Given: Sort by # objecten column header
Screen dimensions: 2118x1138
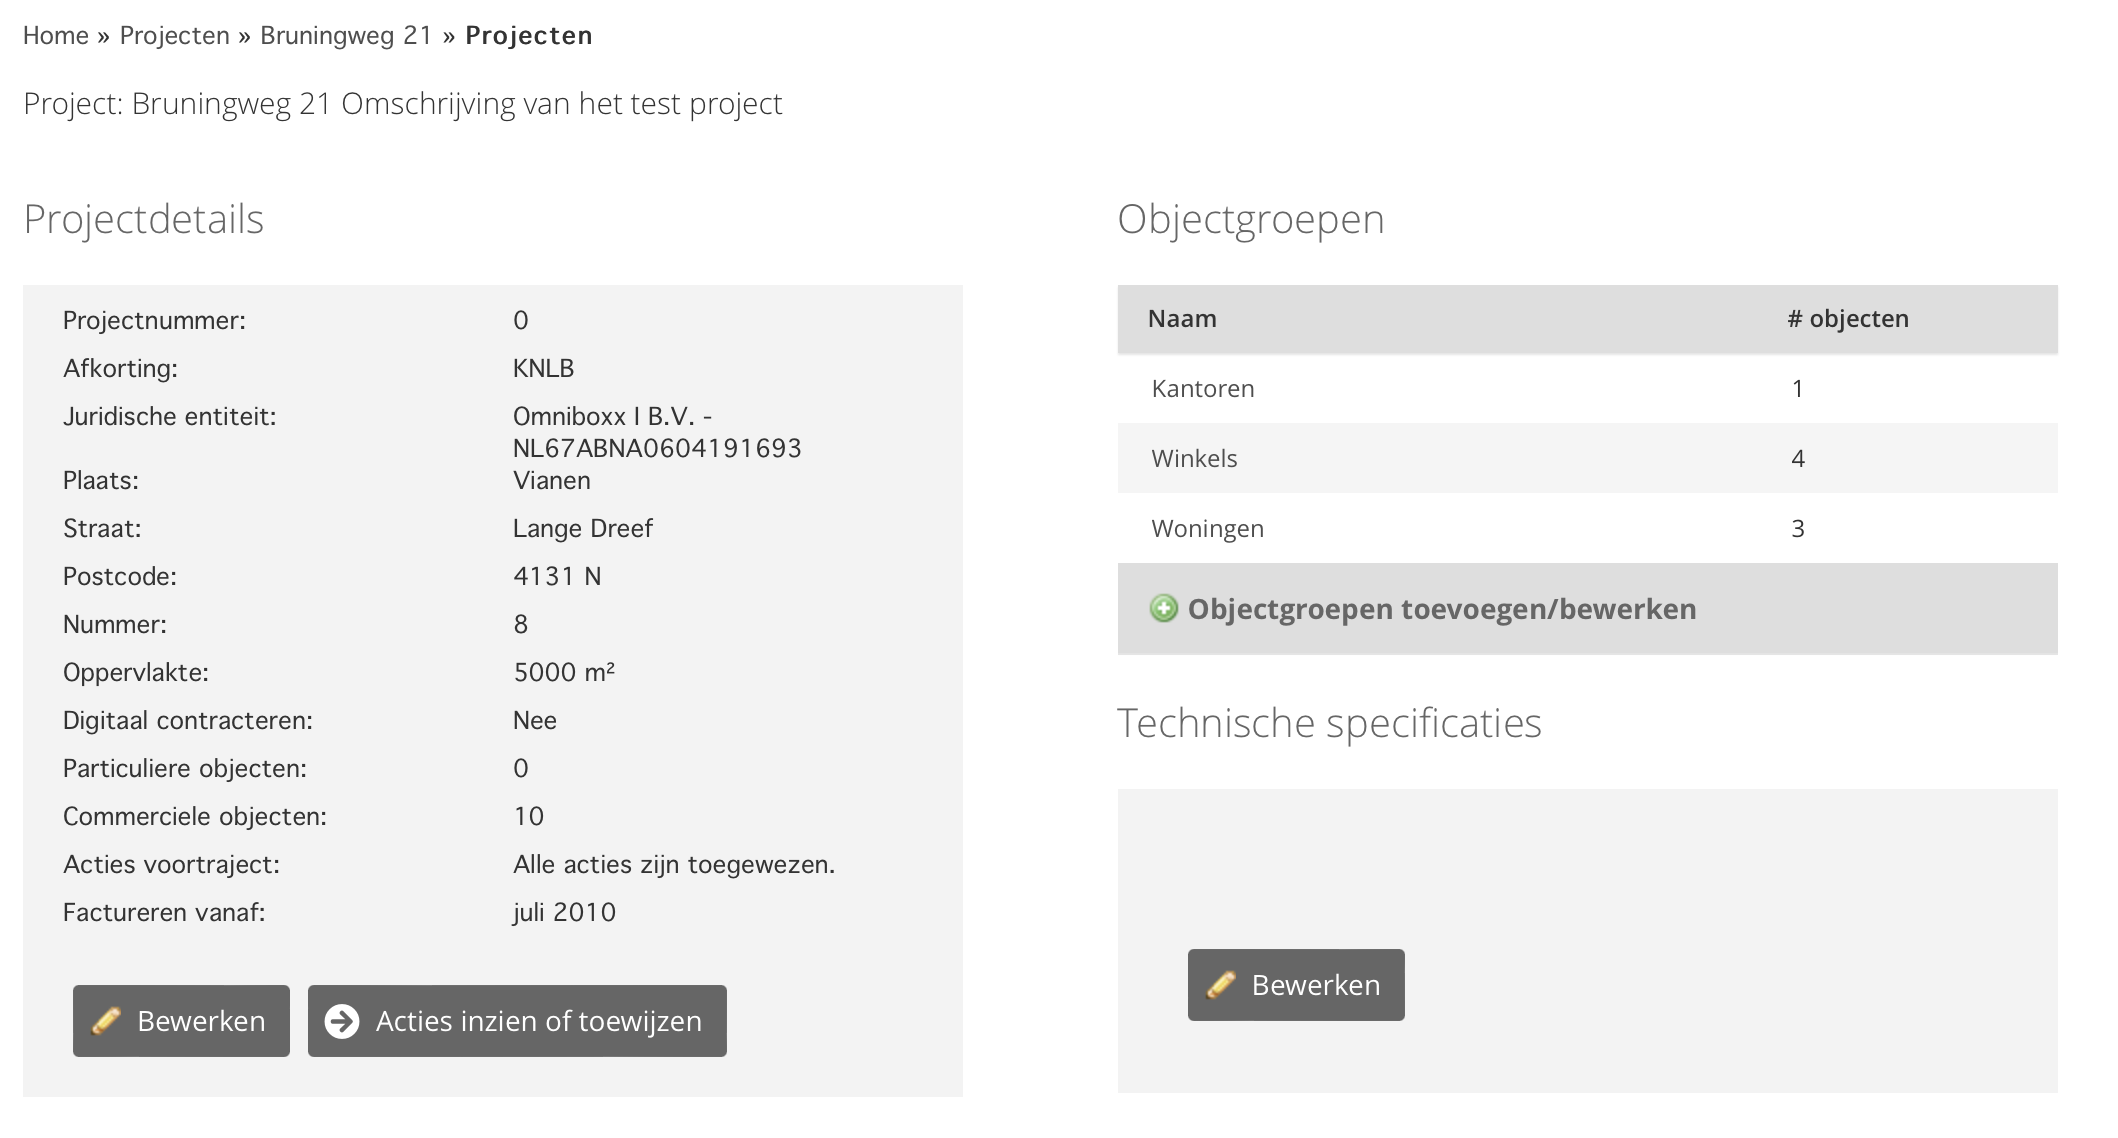Looking at the screenshot, I should (x=1847, y=319).
